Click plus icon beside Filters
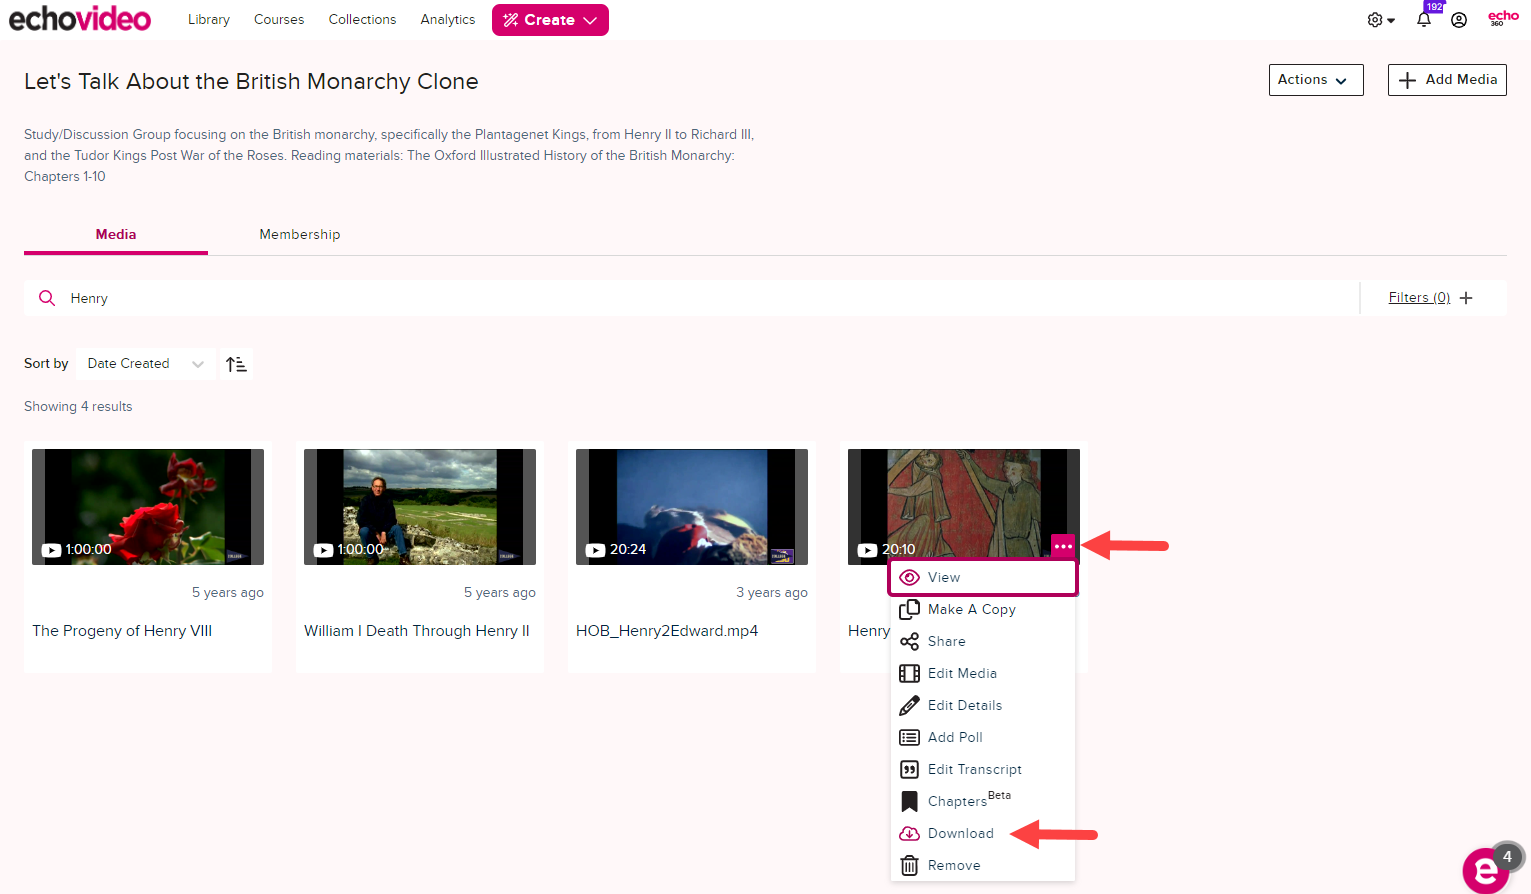This screenshot has height=894, width=1531. (x=1466, y=298)
